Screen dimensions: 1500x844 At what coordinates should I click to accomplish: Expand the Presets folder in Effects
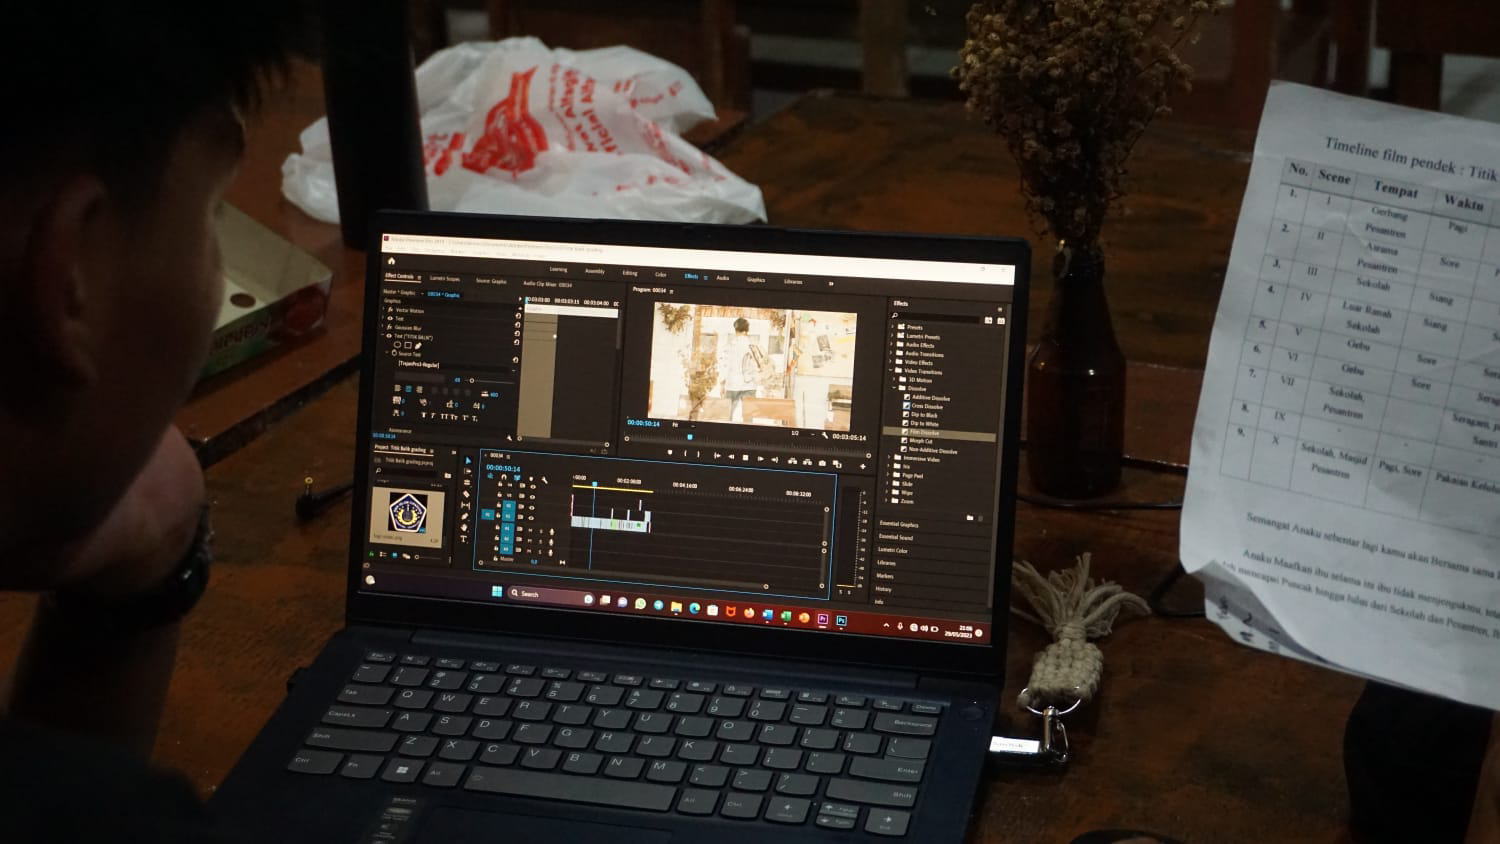(892, 326)
